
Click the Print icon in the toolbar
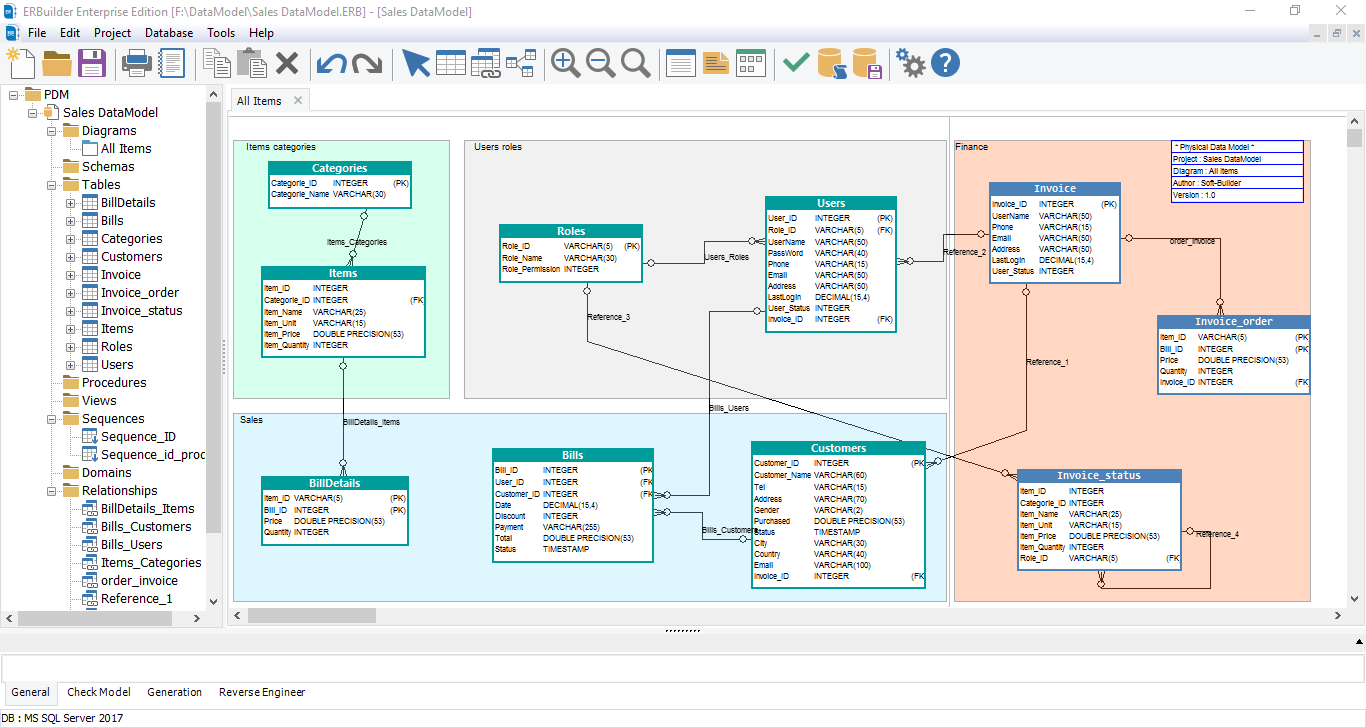click(x=137, y=62)
